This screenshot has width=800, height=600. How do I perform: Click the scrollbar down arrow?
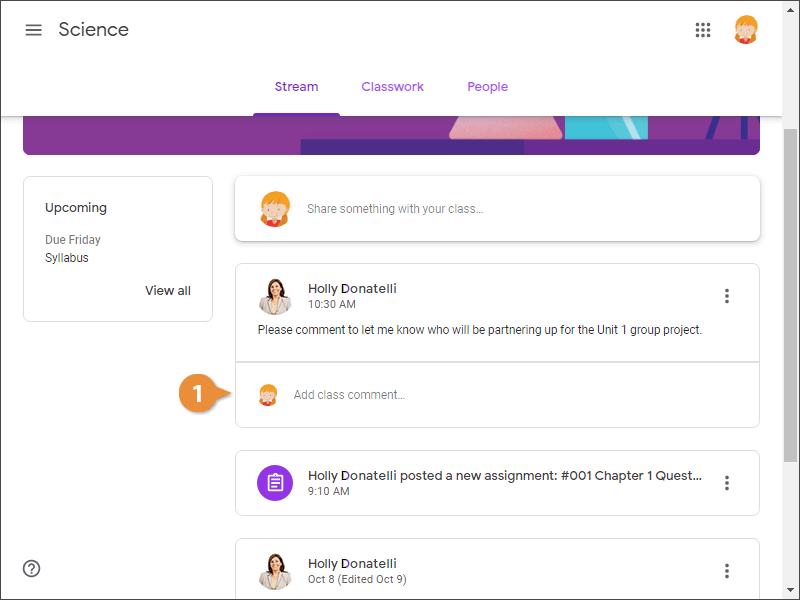790,590
